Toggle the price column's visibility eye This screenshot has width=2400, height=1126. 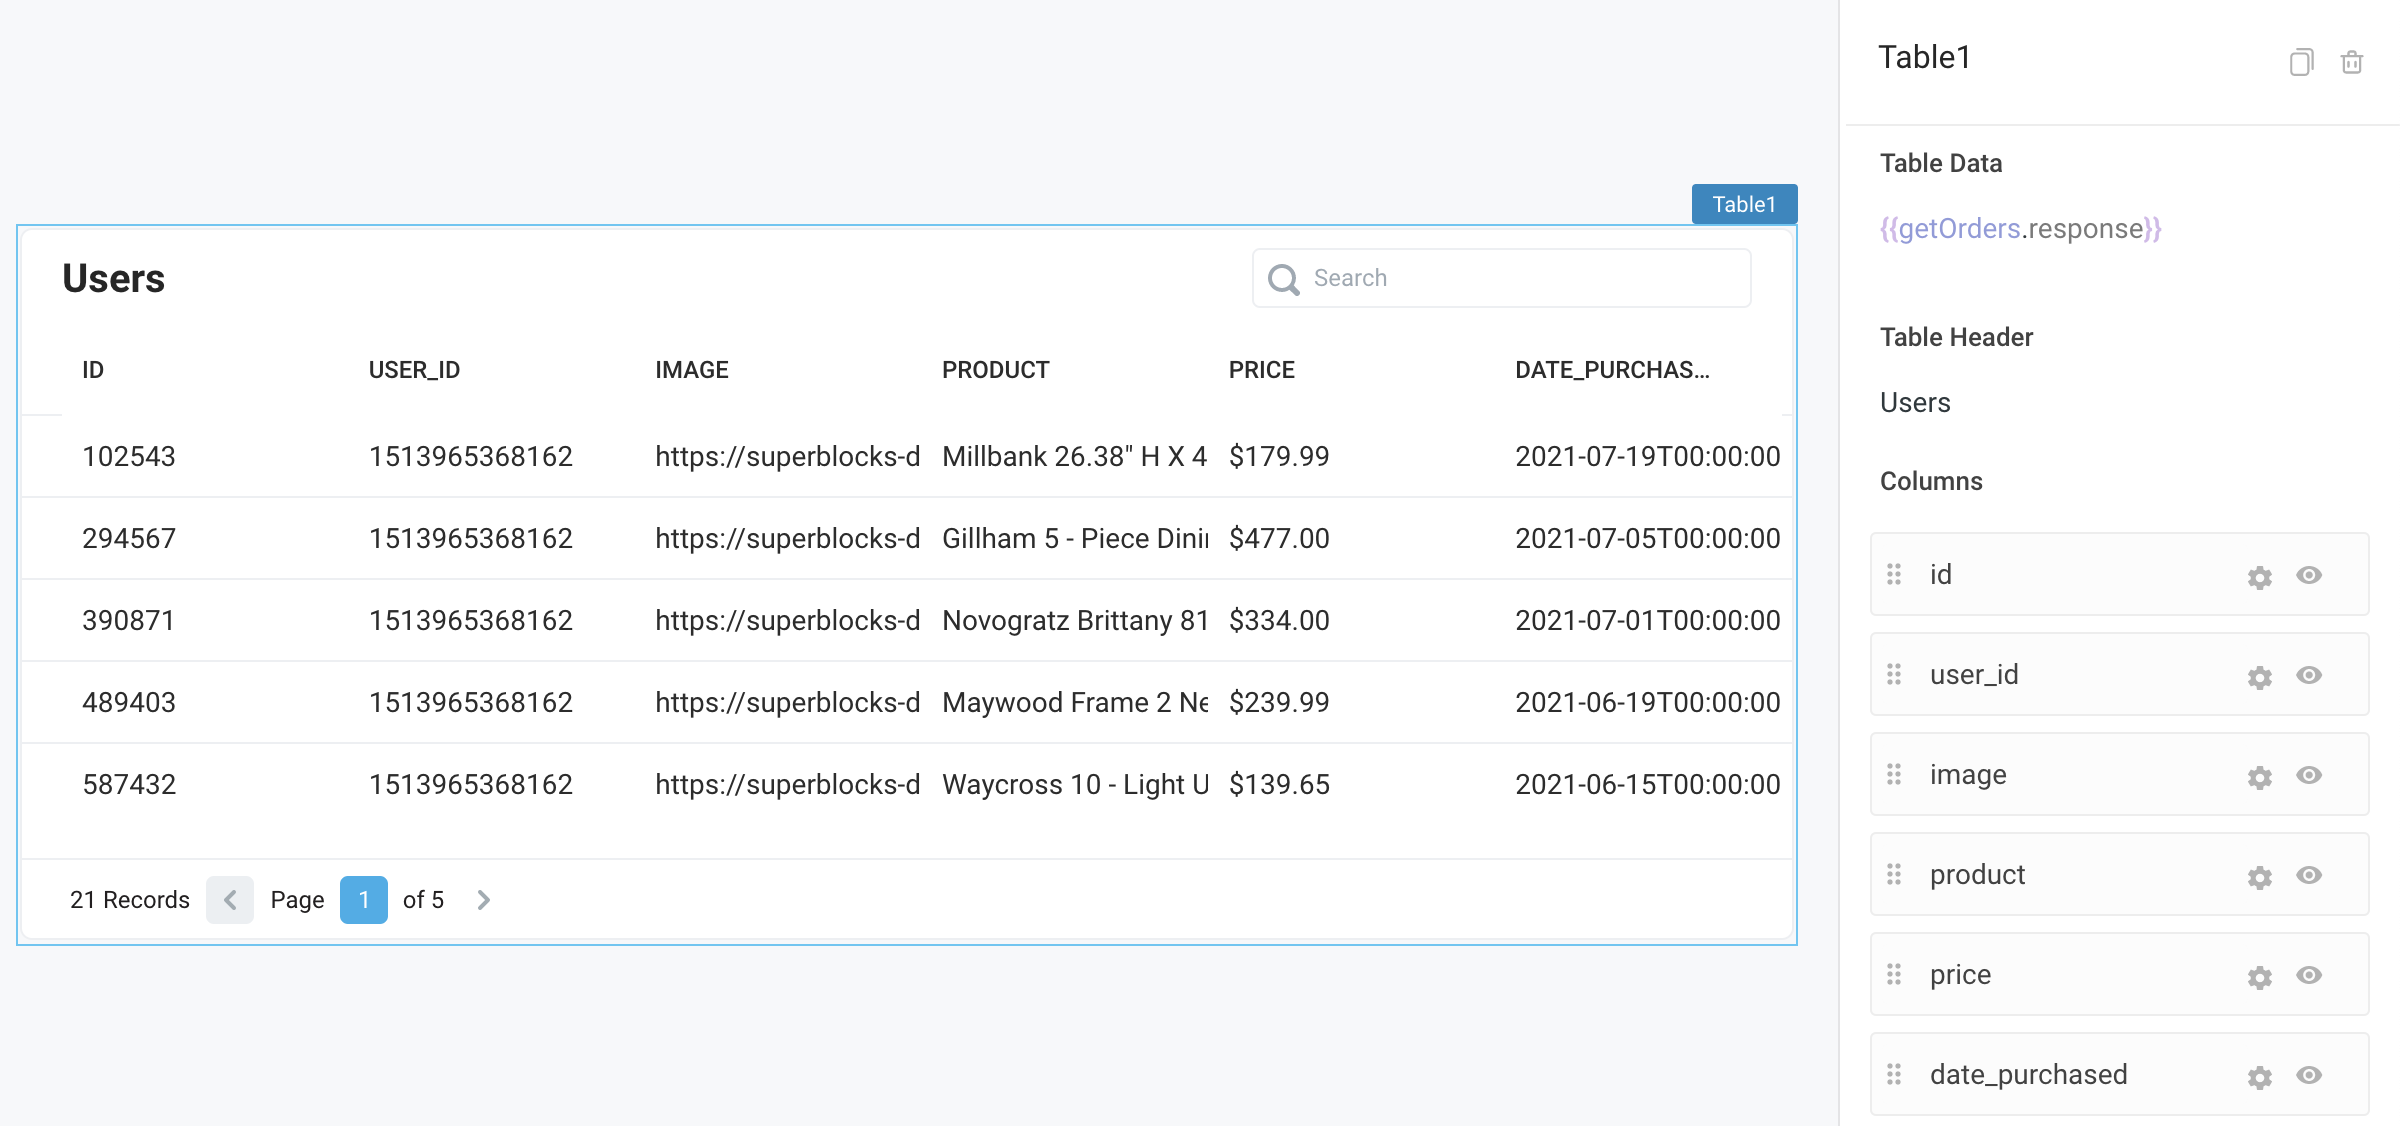2310,977
